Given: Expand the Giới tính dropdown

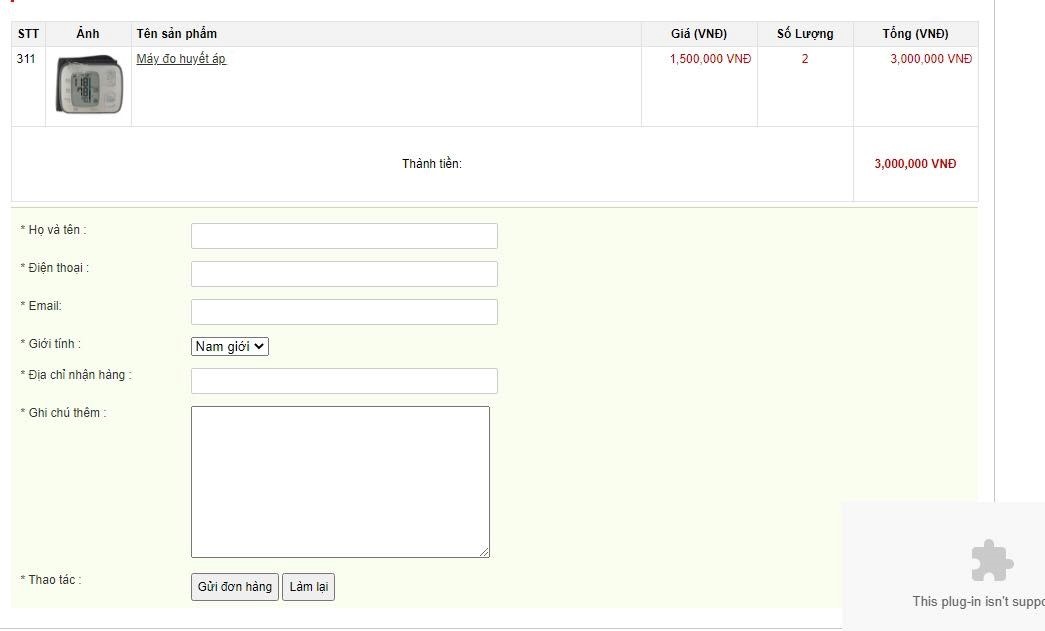Looking at the screenshot, I should tap(230, 347).
